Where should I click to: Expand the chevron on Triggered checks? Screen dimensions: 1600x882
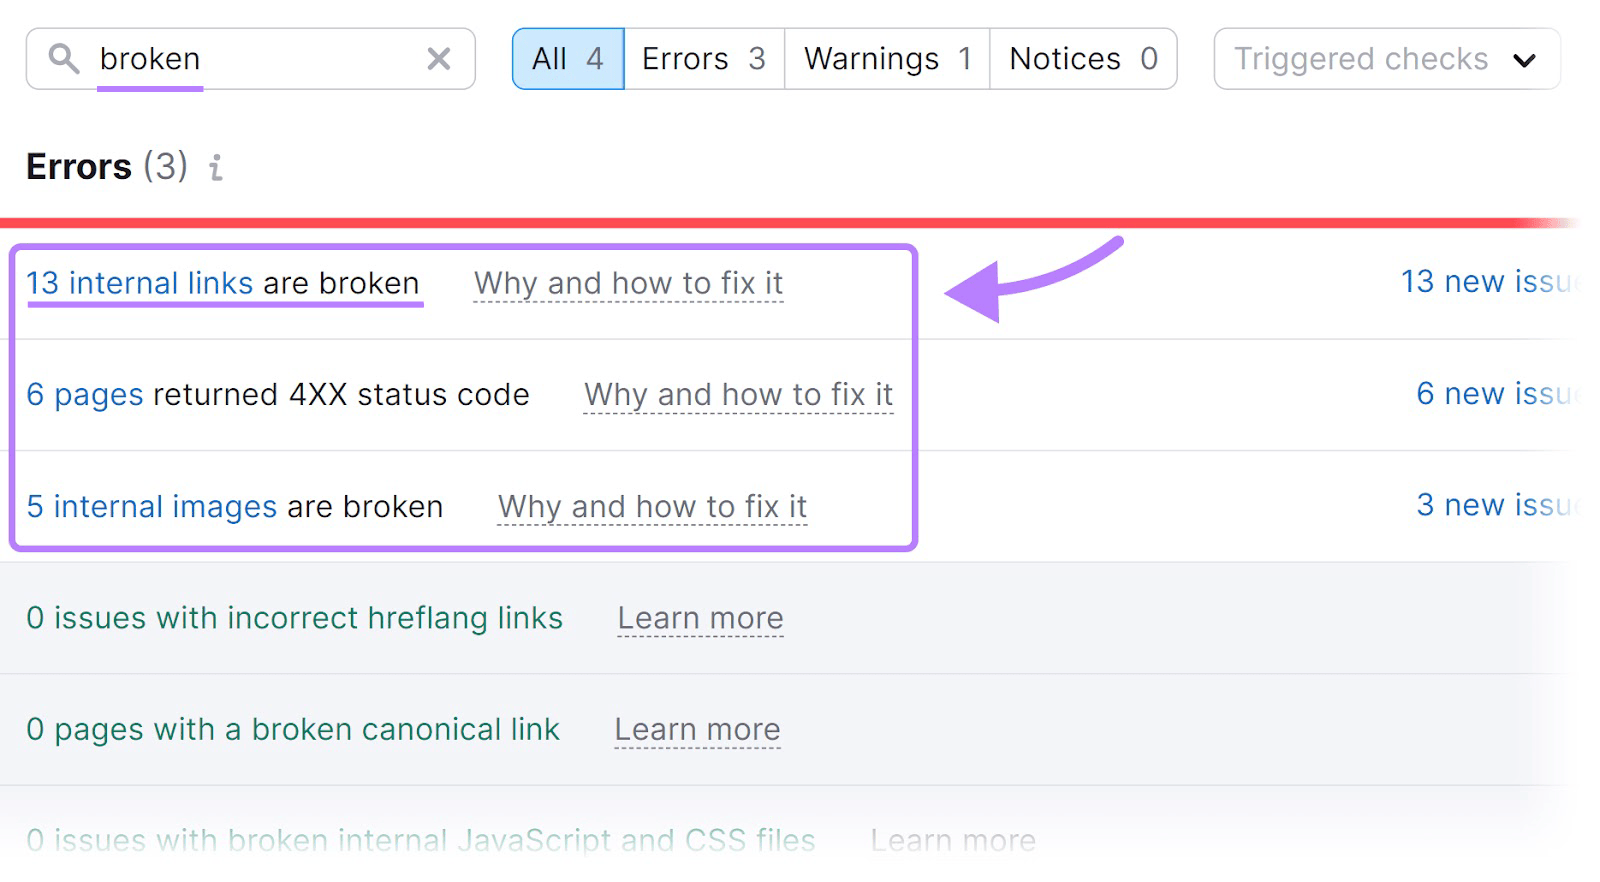pyautogui.click(x=1526, y=61)
